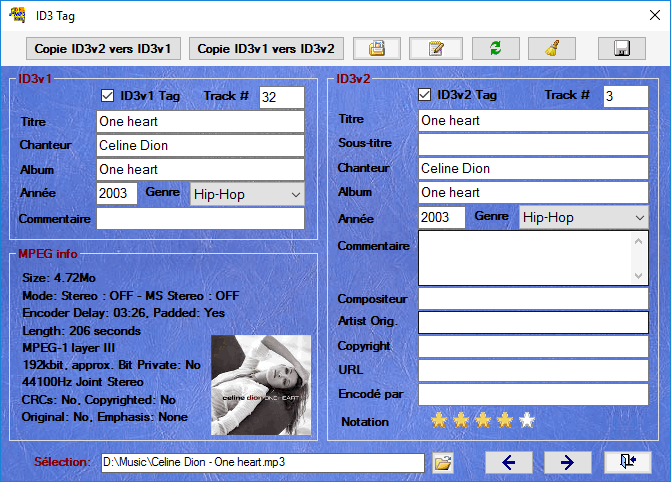The width and height of the screenshot is (671, 482).
Task: Click the '44100Hz Joint Stereo' text
Action: click(83, 382)
